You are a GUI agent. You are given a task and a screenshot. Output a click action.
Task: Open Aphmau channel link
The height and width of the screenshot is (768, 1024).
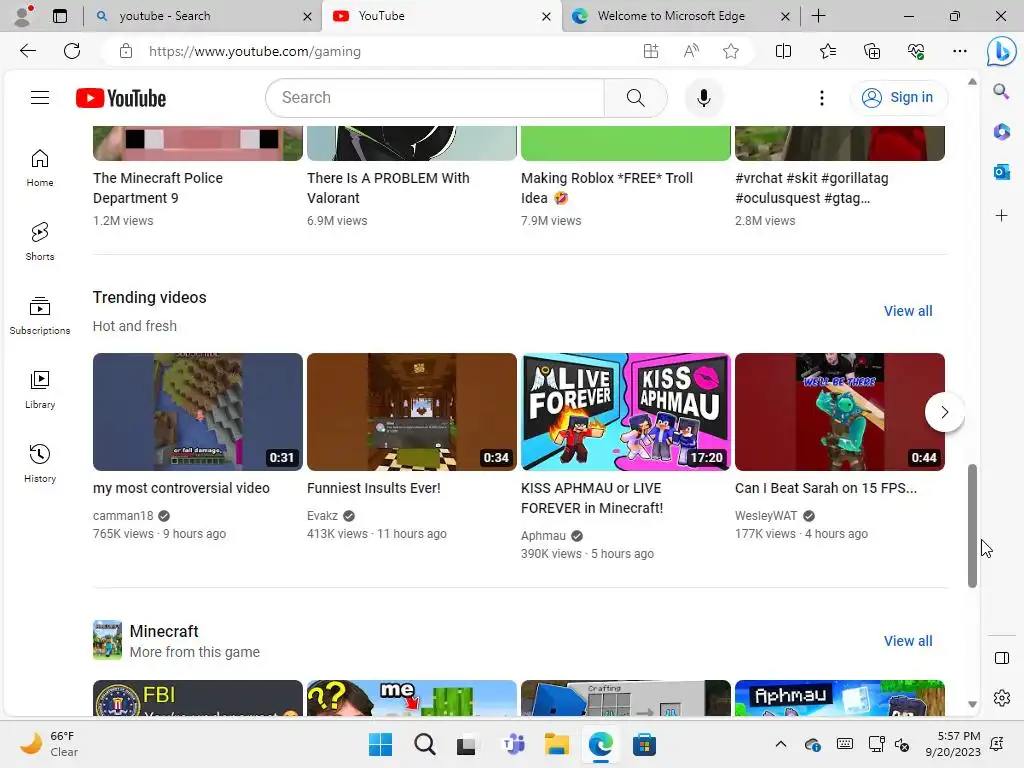543,536
